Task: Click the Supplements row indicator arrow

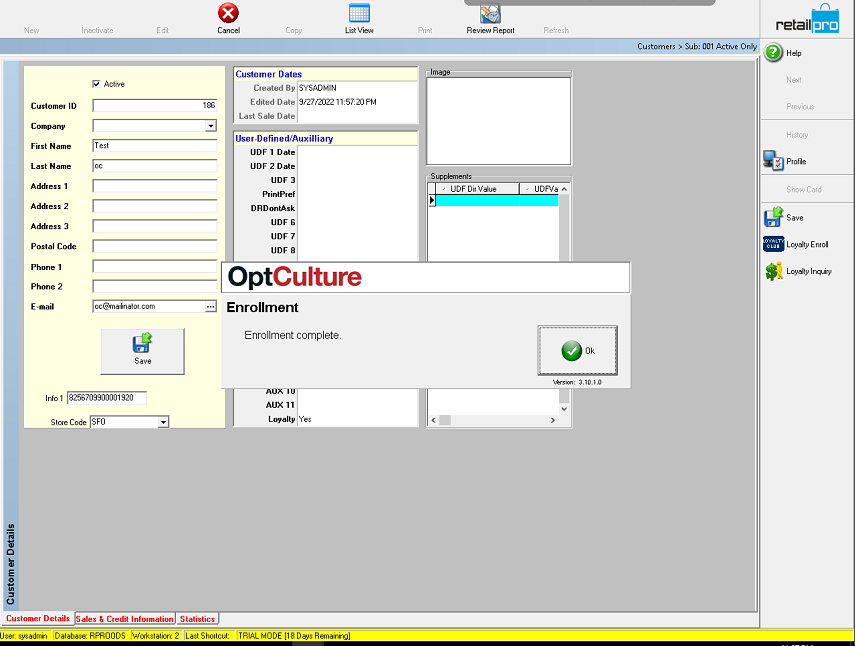Action: coord(432,201)
